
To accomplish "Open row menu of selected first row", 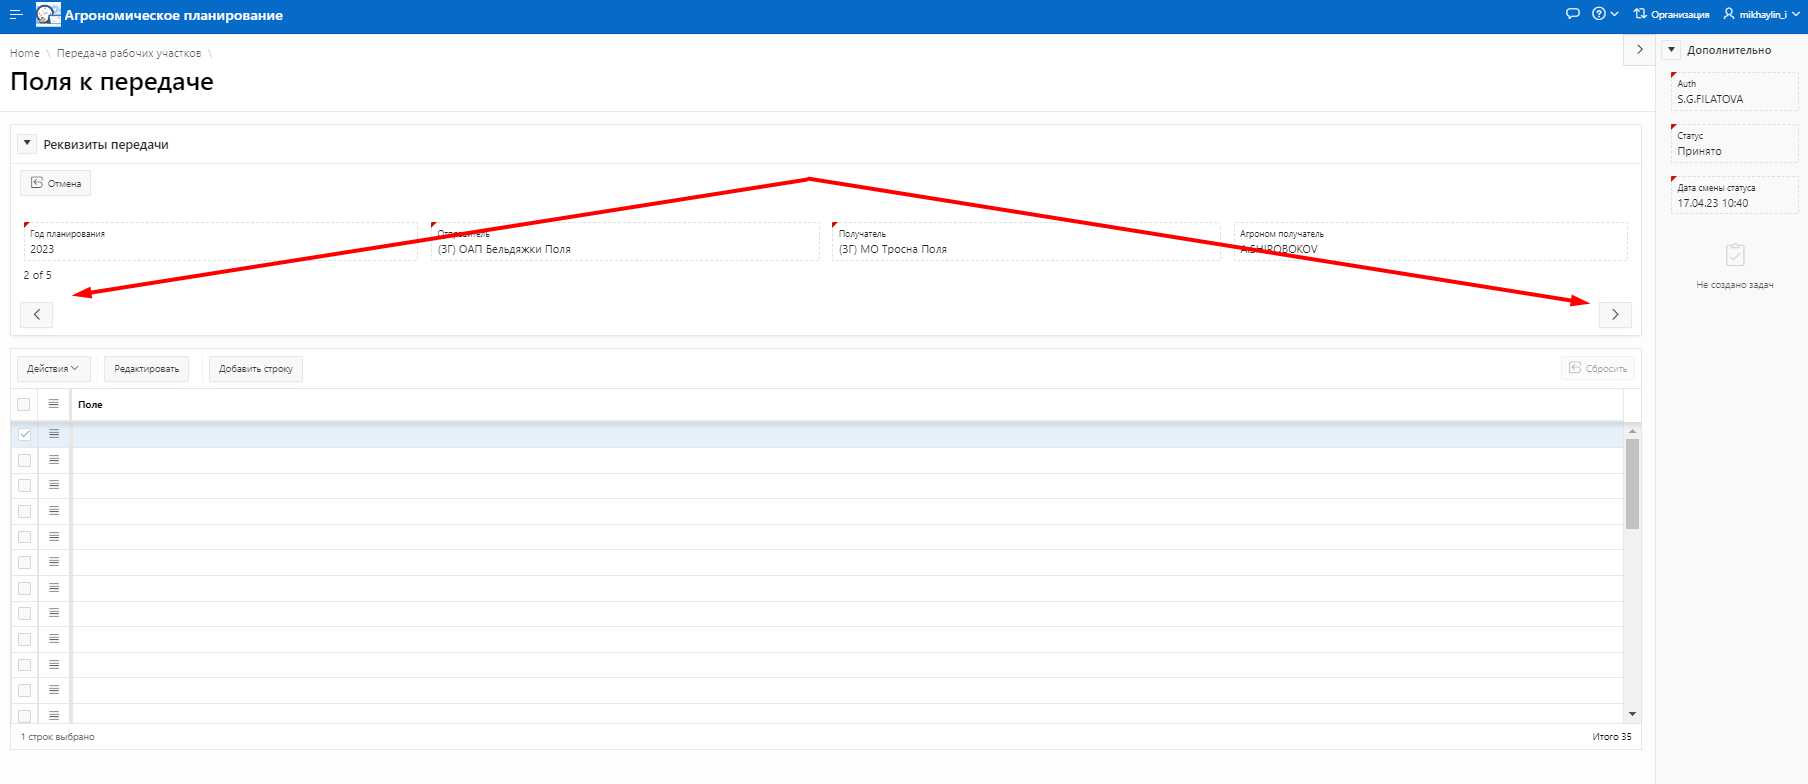I will pyautogui.click(x=54, y=434).
